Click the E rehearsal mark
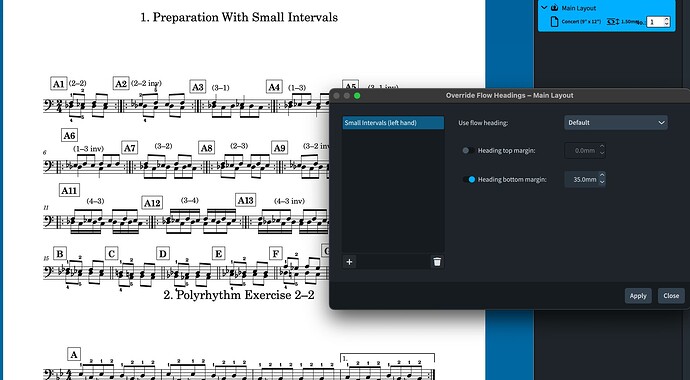The width and height of the screenshot is (690, 380). 218,254
